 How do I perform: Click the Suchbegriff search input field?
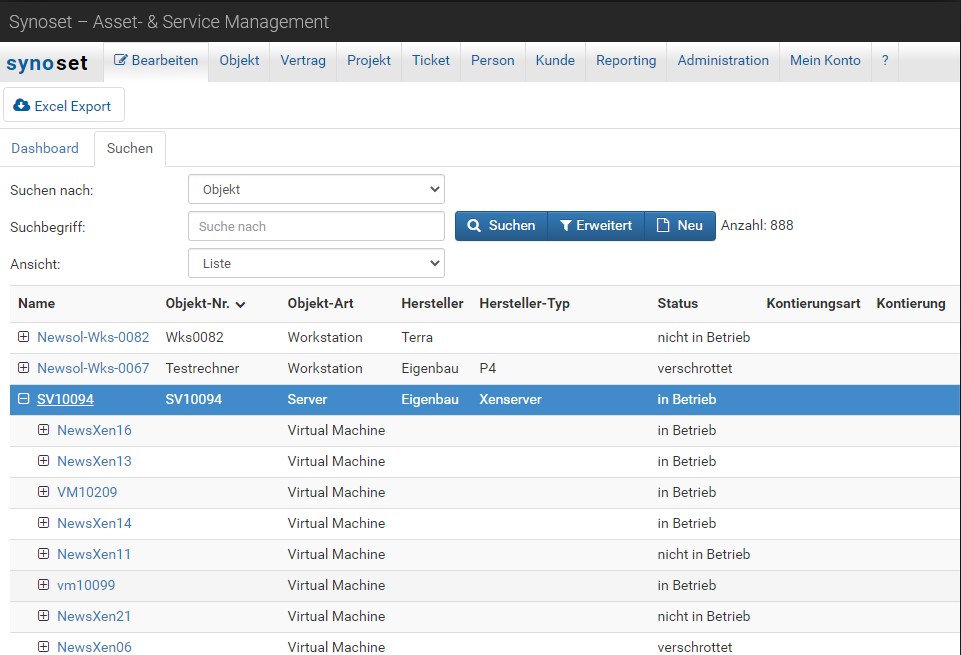[x=316, y=226]
